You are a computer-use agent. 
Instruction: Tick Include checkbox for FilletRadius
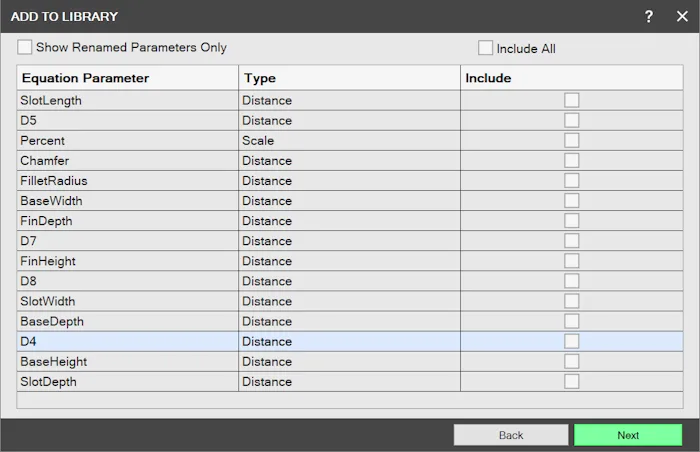(x=571, y=180)
